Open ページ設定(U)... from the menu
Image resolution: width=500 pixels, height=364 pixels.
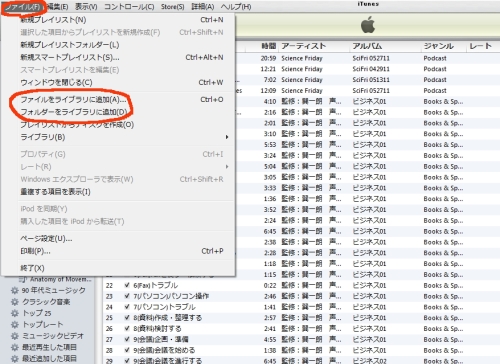tap(122, 239)
